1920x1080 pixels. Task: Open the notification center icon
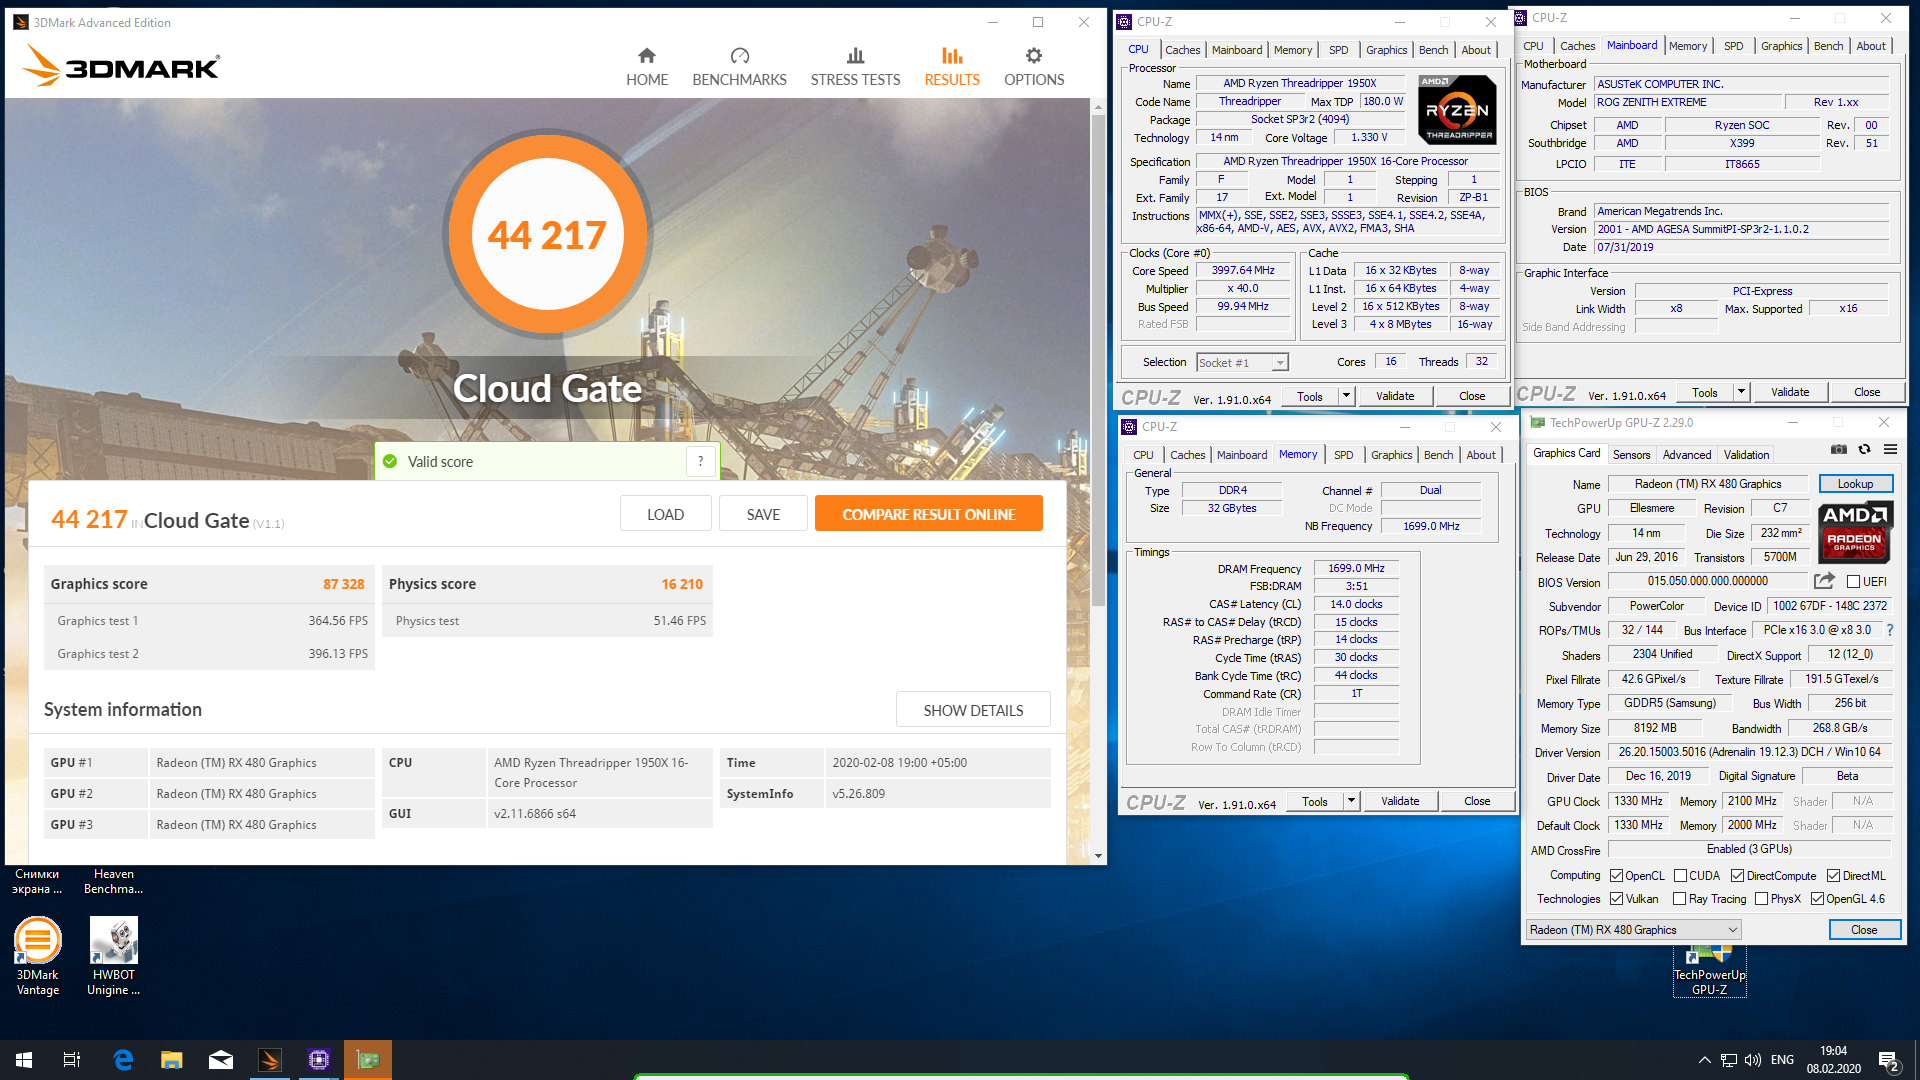pyautogui.click(x=1889, y=1061)
